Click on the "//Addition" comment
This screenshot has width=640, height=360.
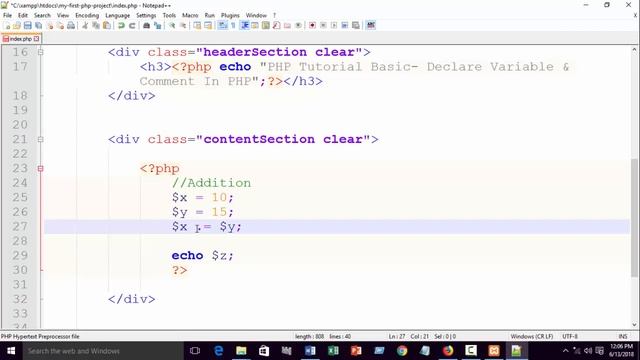211,183
